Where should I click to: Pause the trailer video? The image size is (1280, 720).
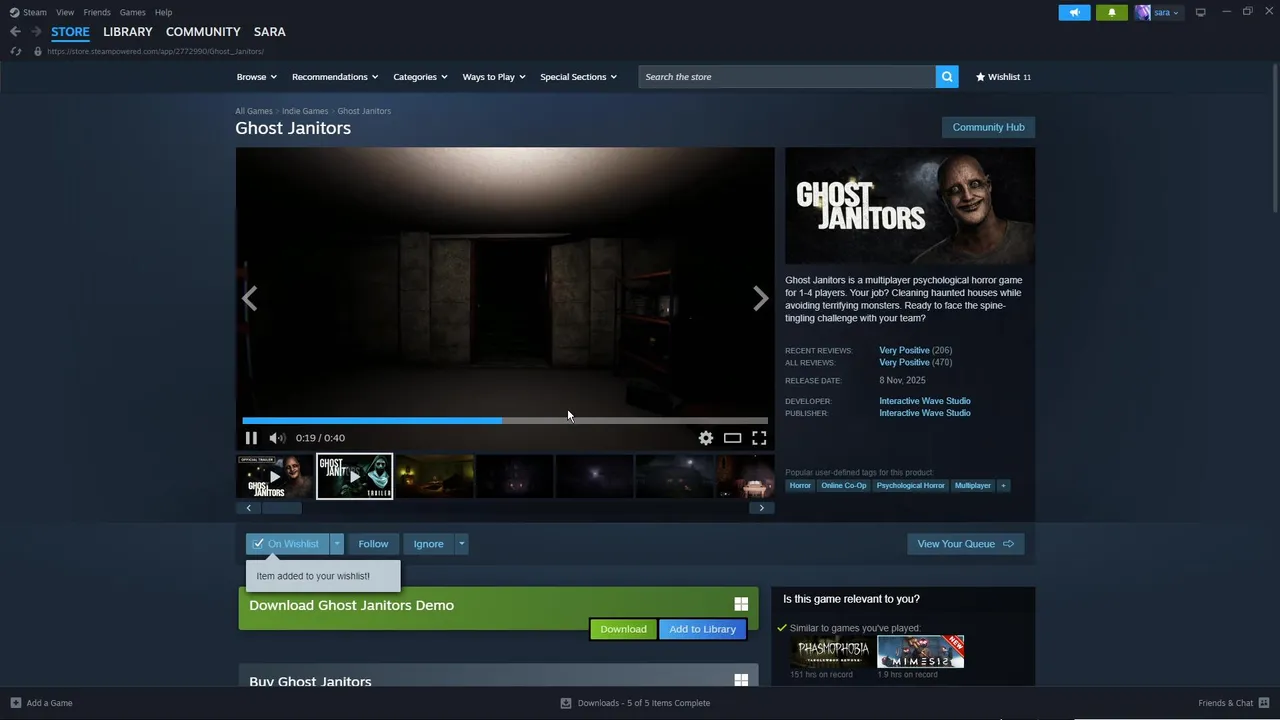[x=251, y=438]
